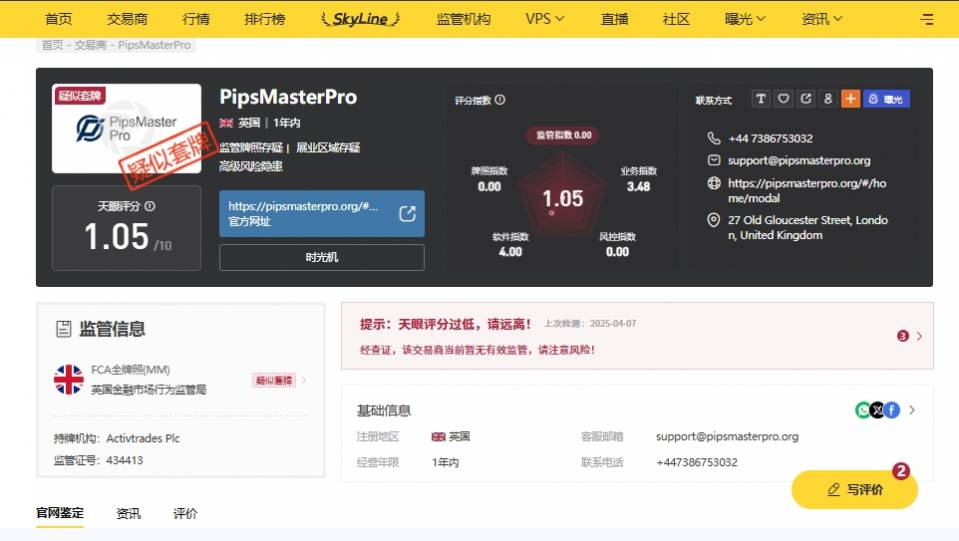Click the SkyLine logo in navigation
The width and height of the screenshot is (959, 541).
[x=360, y=19]
